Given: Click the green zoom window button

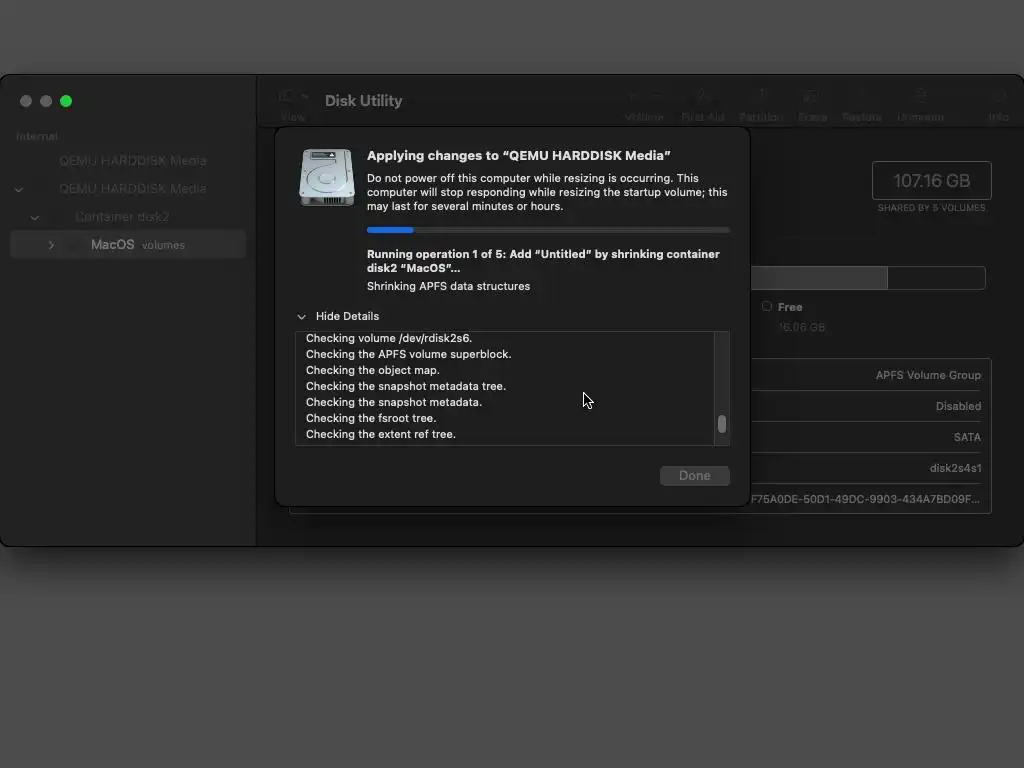Looking at the screenshot, I should pyautogui.click(x=66, y=101).
